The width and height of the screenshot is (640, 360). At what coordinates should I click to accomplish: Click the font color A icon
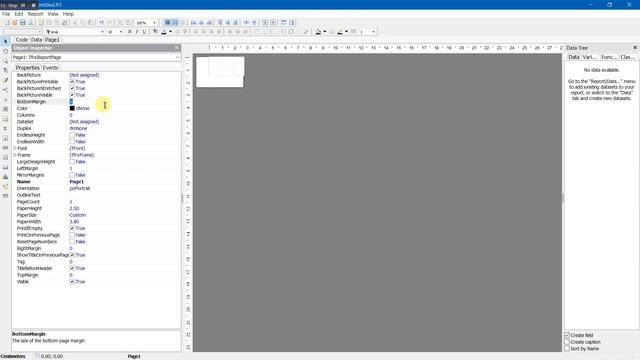164,31
